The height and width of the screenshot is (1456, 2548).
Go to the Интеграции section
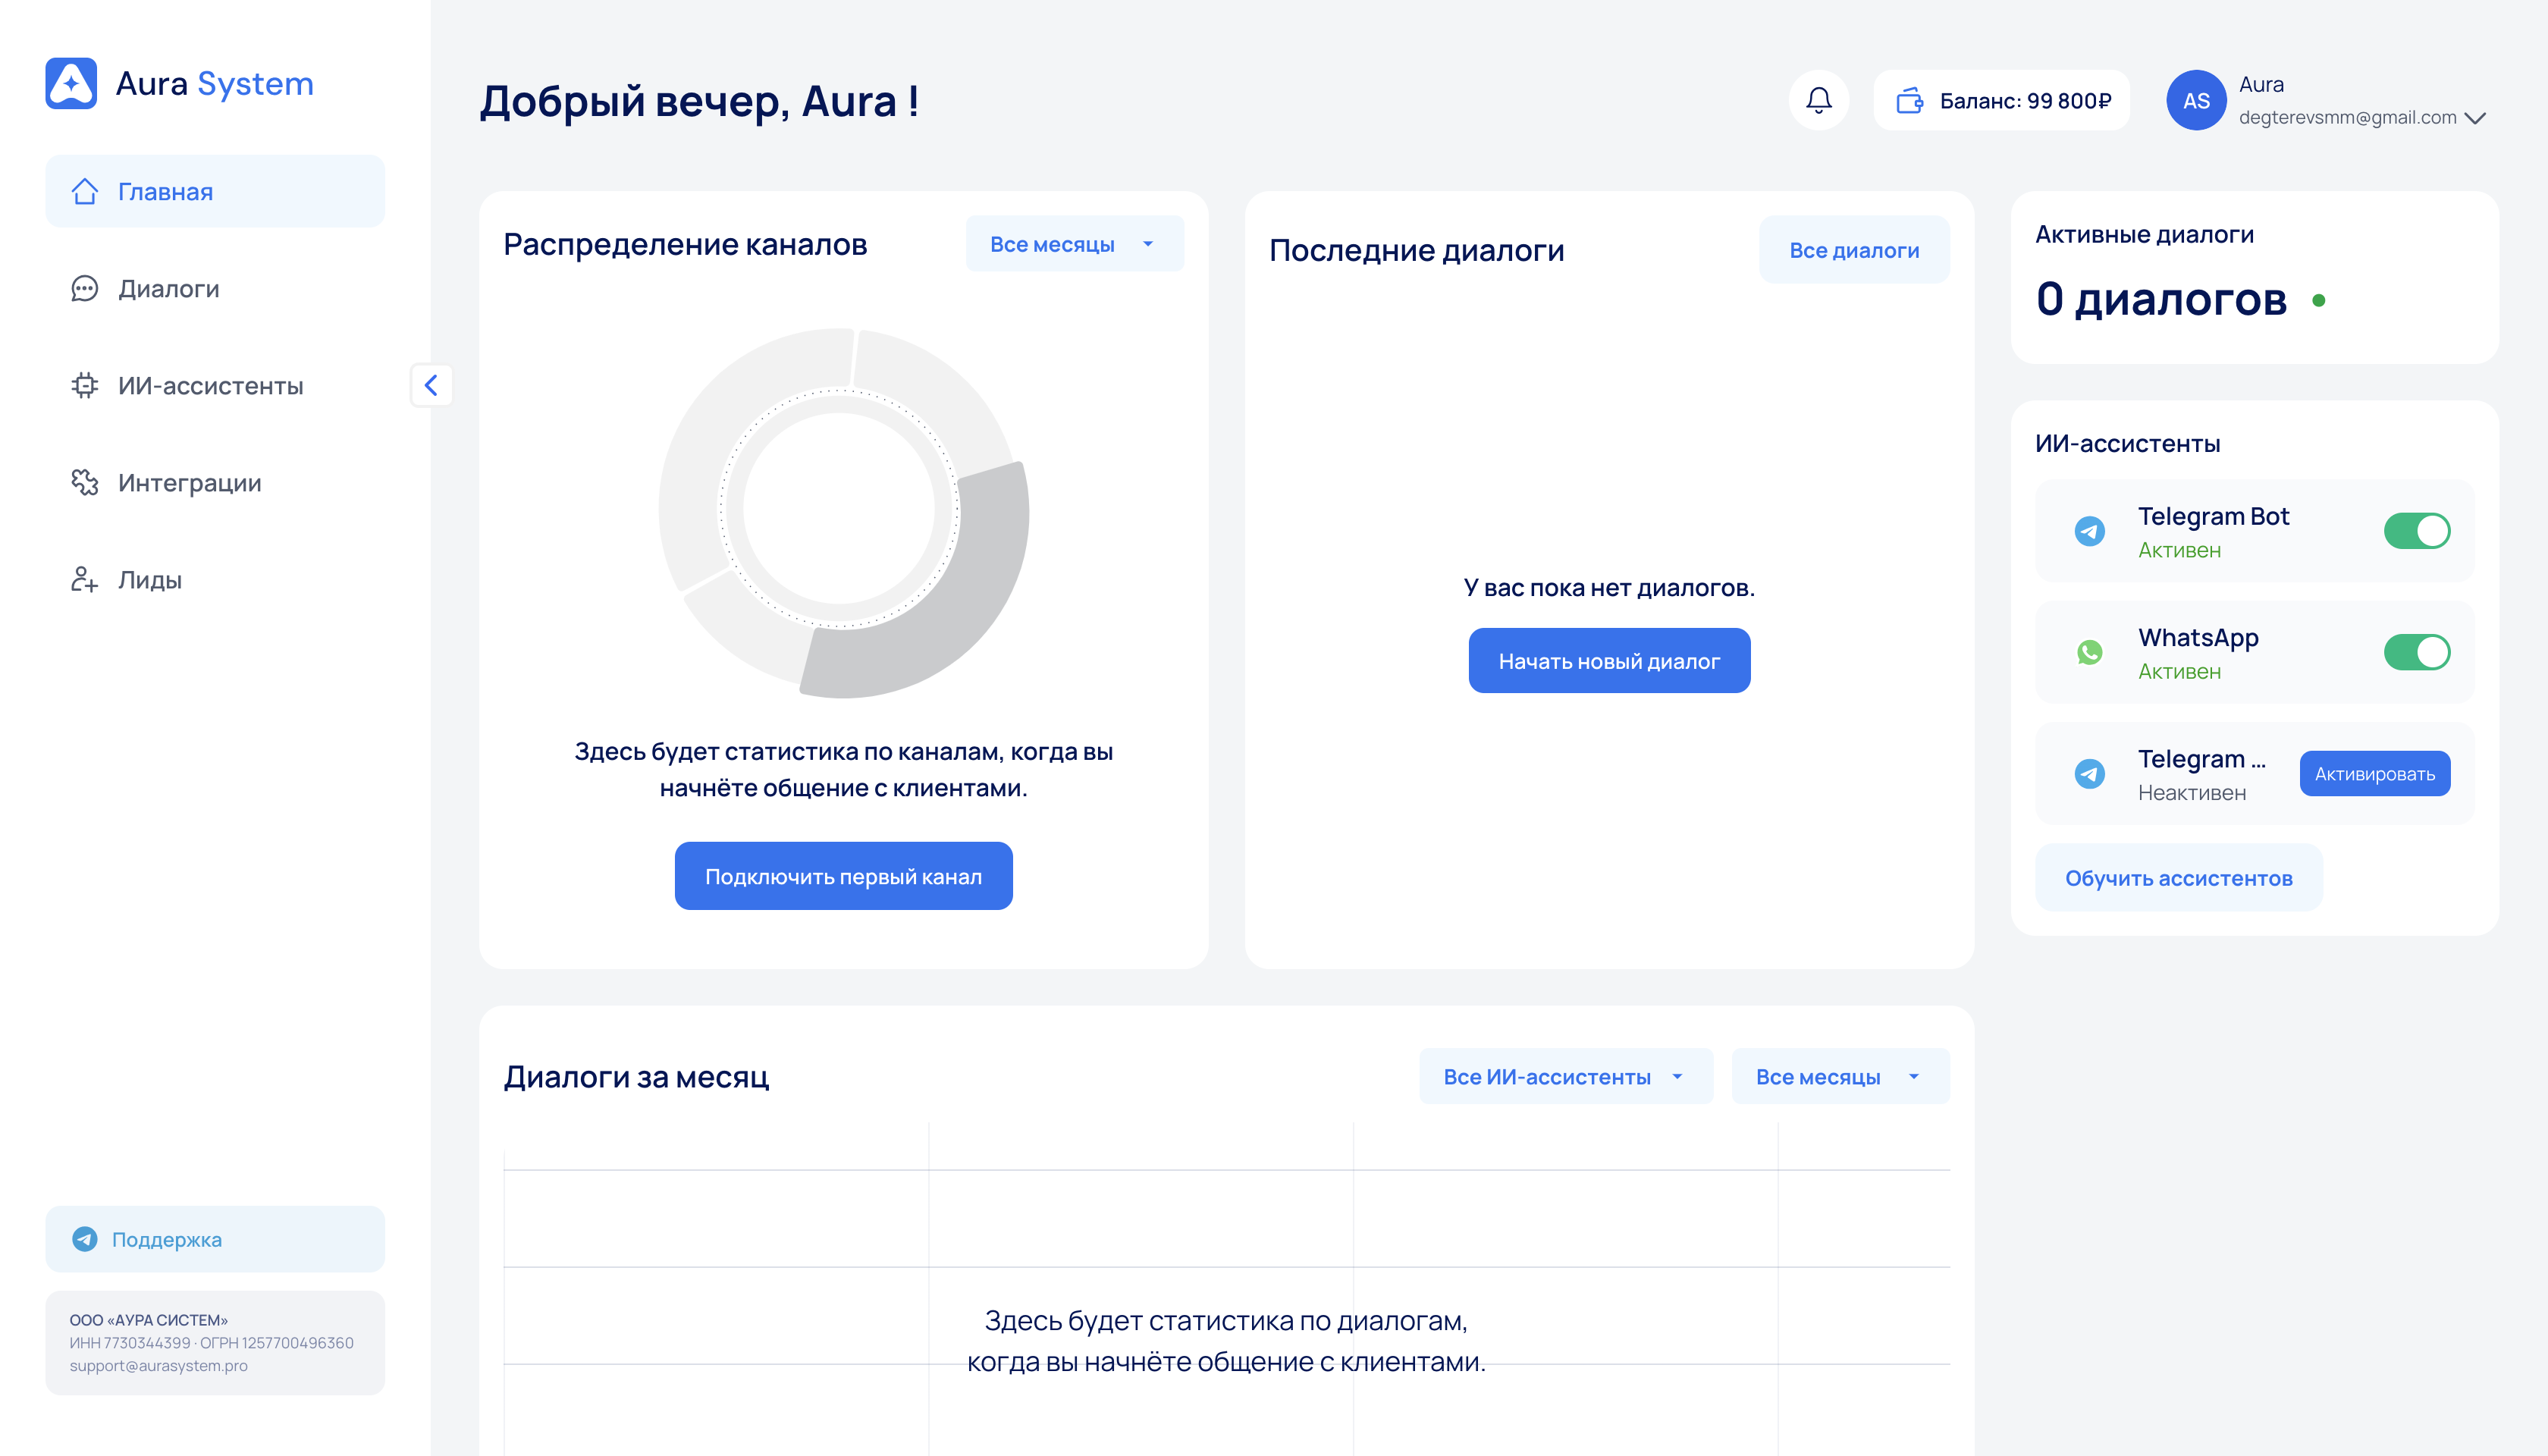189,483
